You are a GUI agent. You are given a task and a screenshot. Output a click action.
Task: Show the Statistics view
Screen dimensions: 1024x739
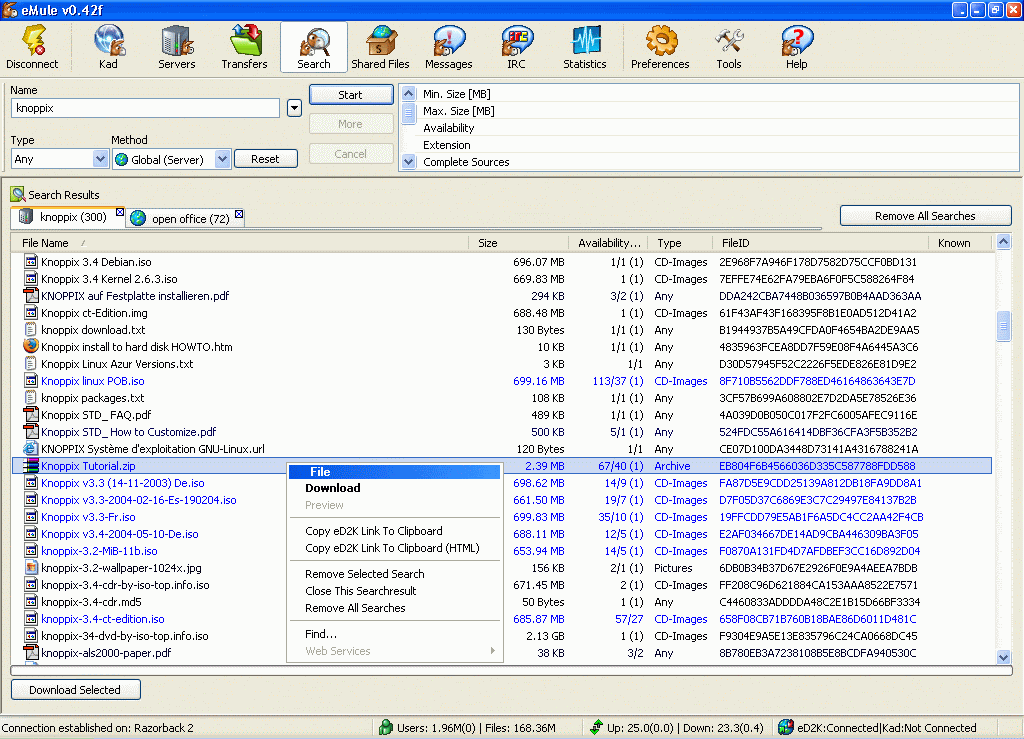pos(585,47)
